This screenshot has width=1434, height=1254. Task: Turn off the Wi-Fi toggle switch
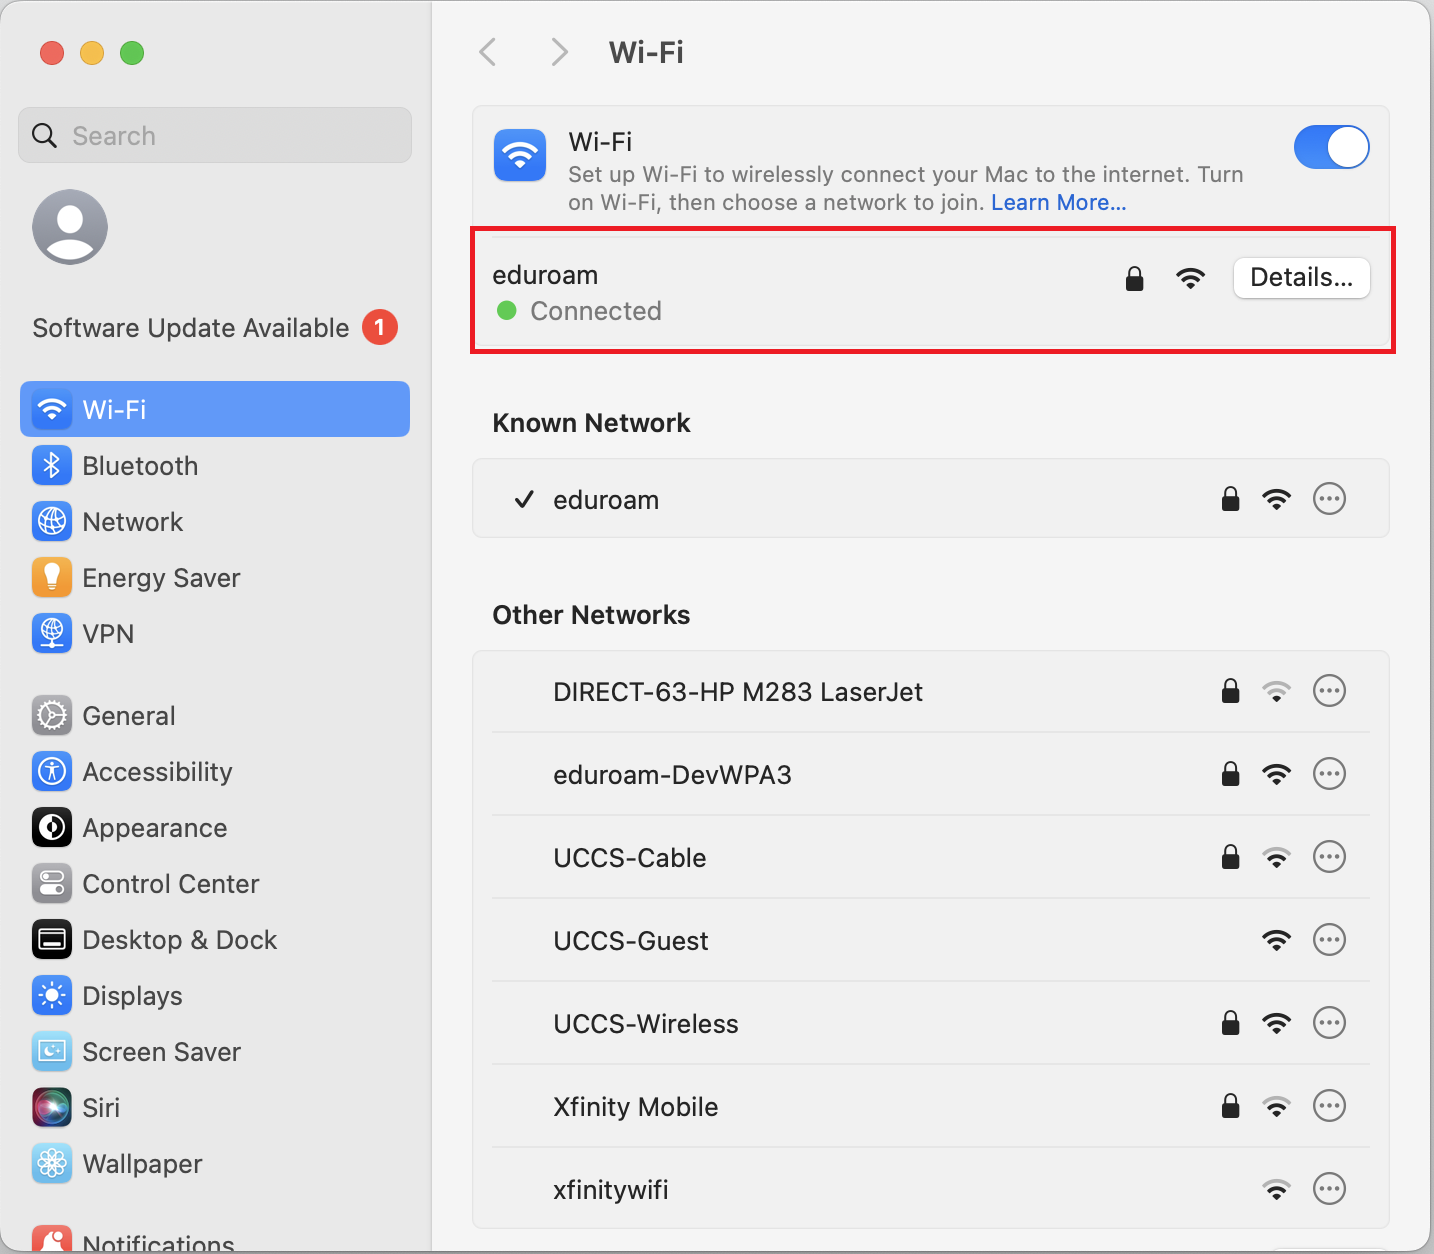point(1331,148)
